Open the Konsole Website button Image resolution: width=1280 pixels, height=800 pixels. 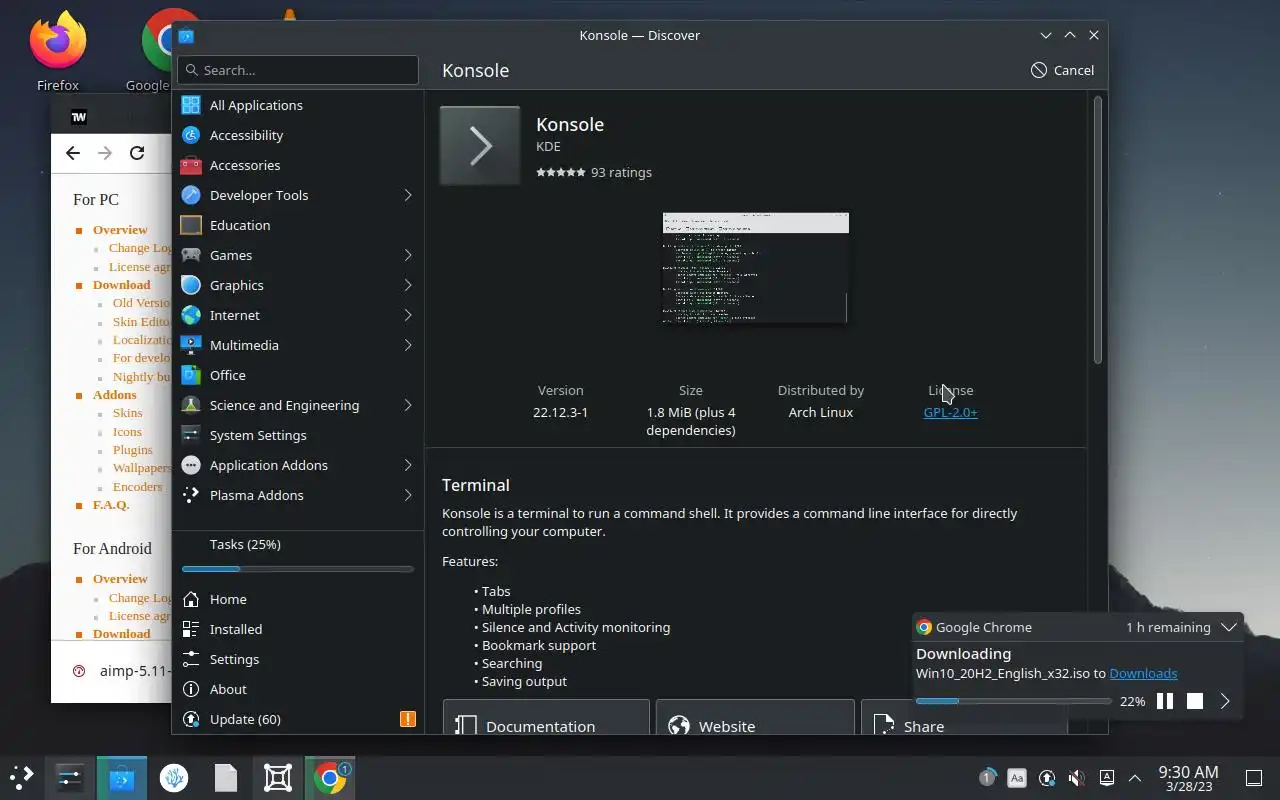(755, 717)
